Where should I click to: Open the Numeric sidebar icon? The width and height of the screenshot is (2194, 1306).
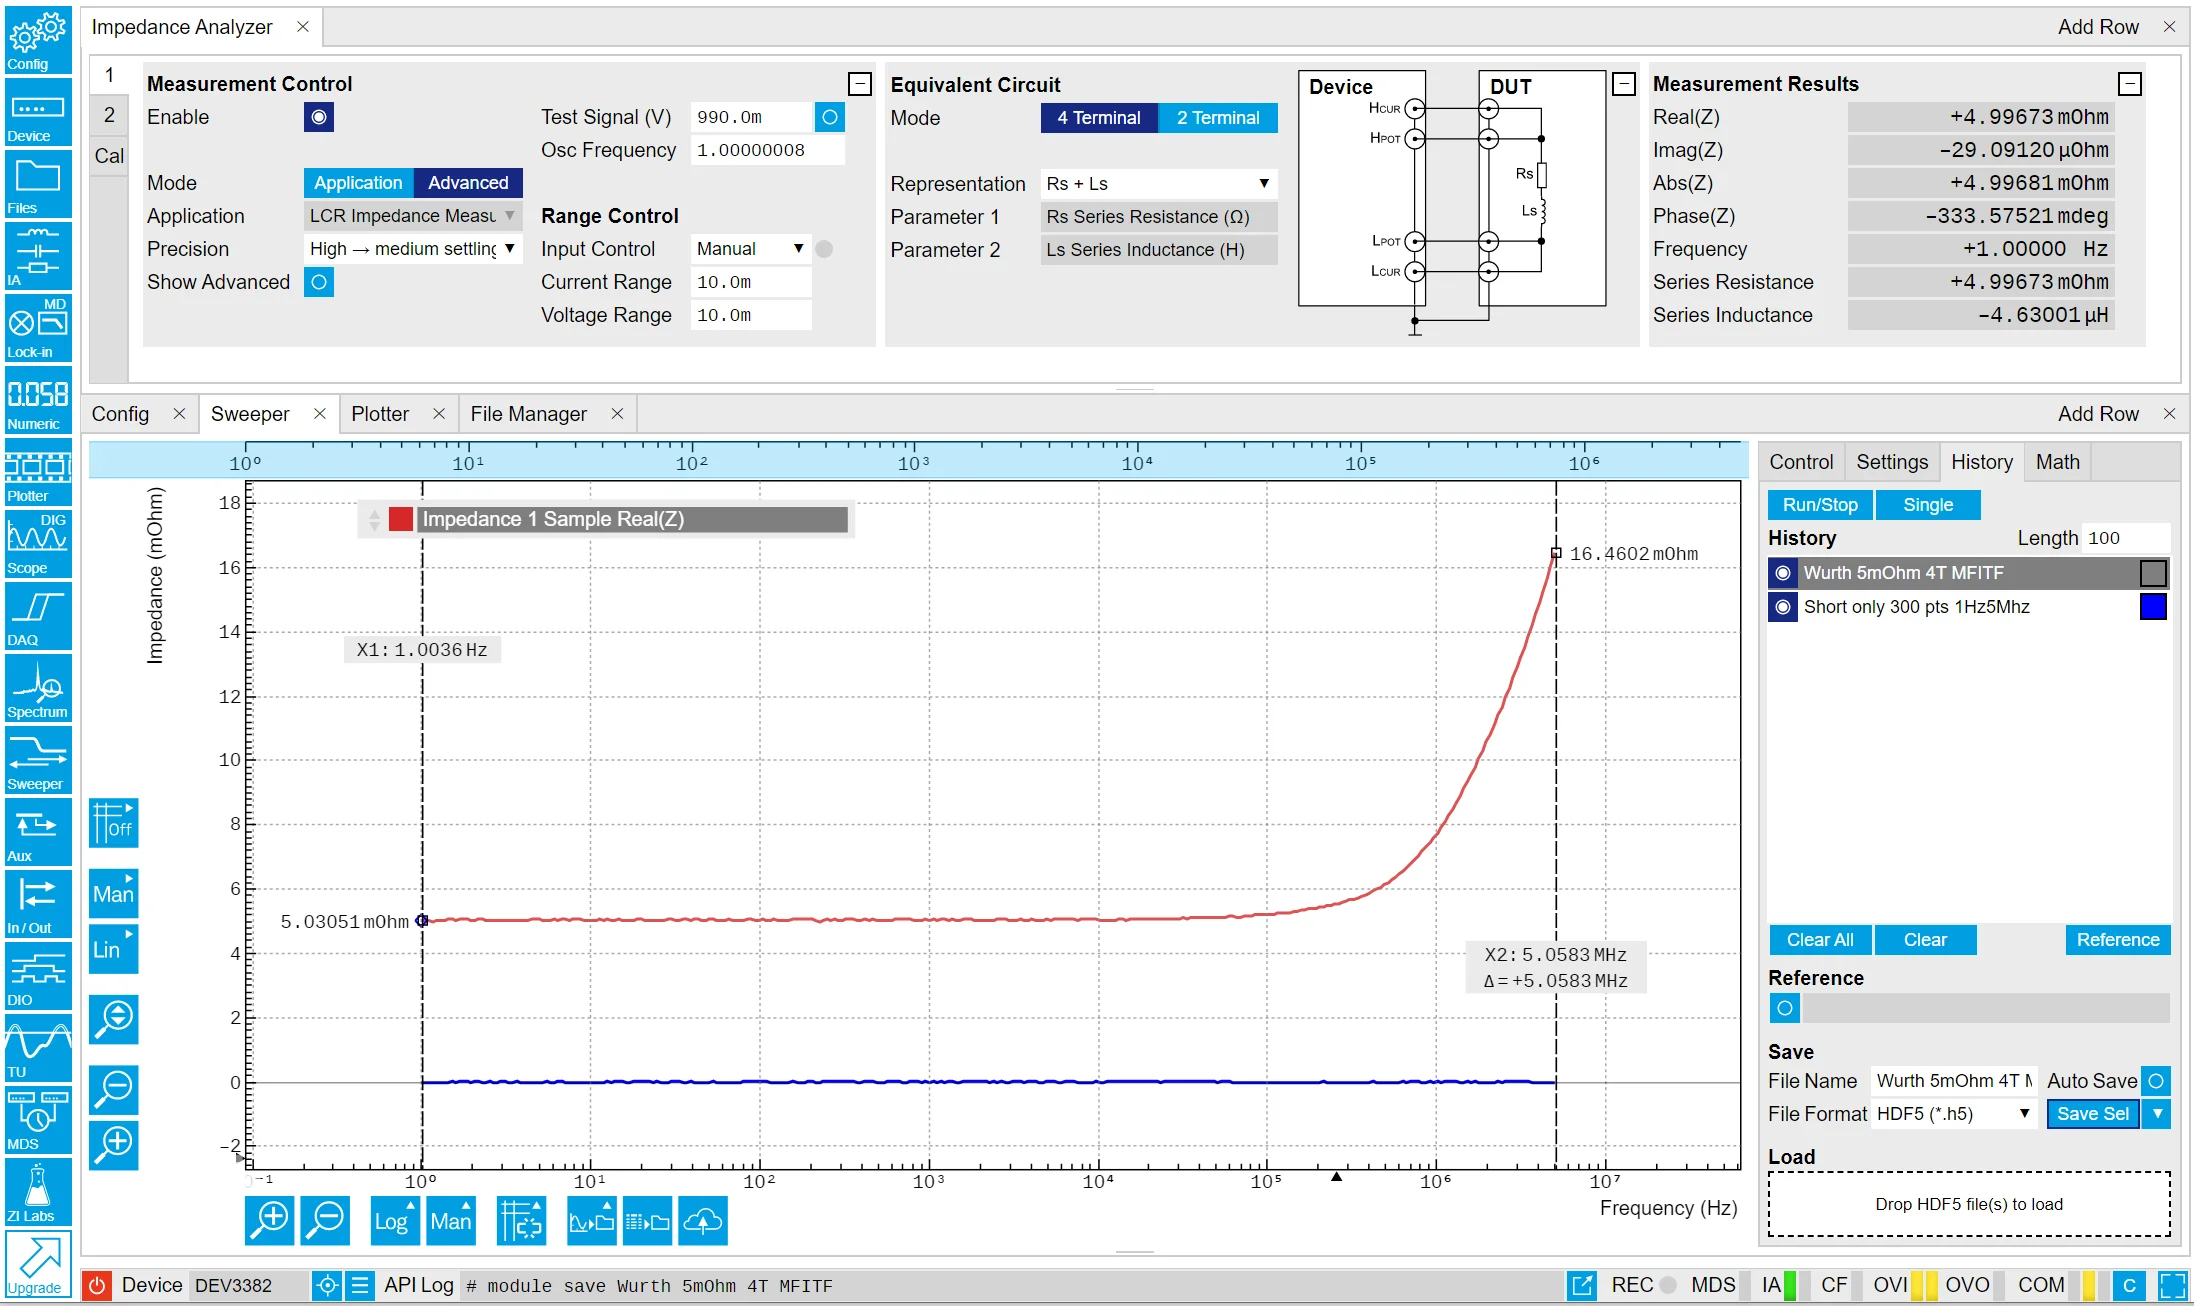(x=38, y=400)
